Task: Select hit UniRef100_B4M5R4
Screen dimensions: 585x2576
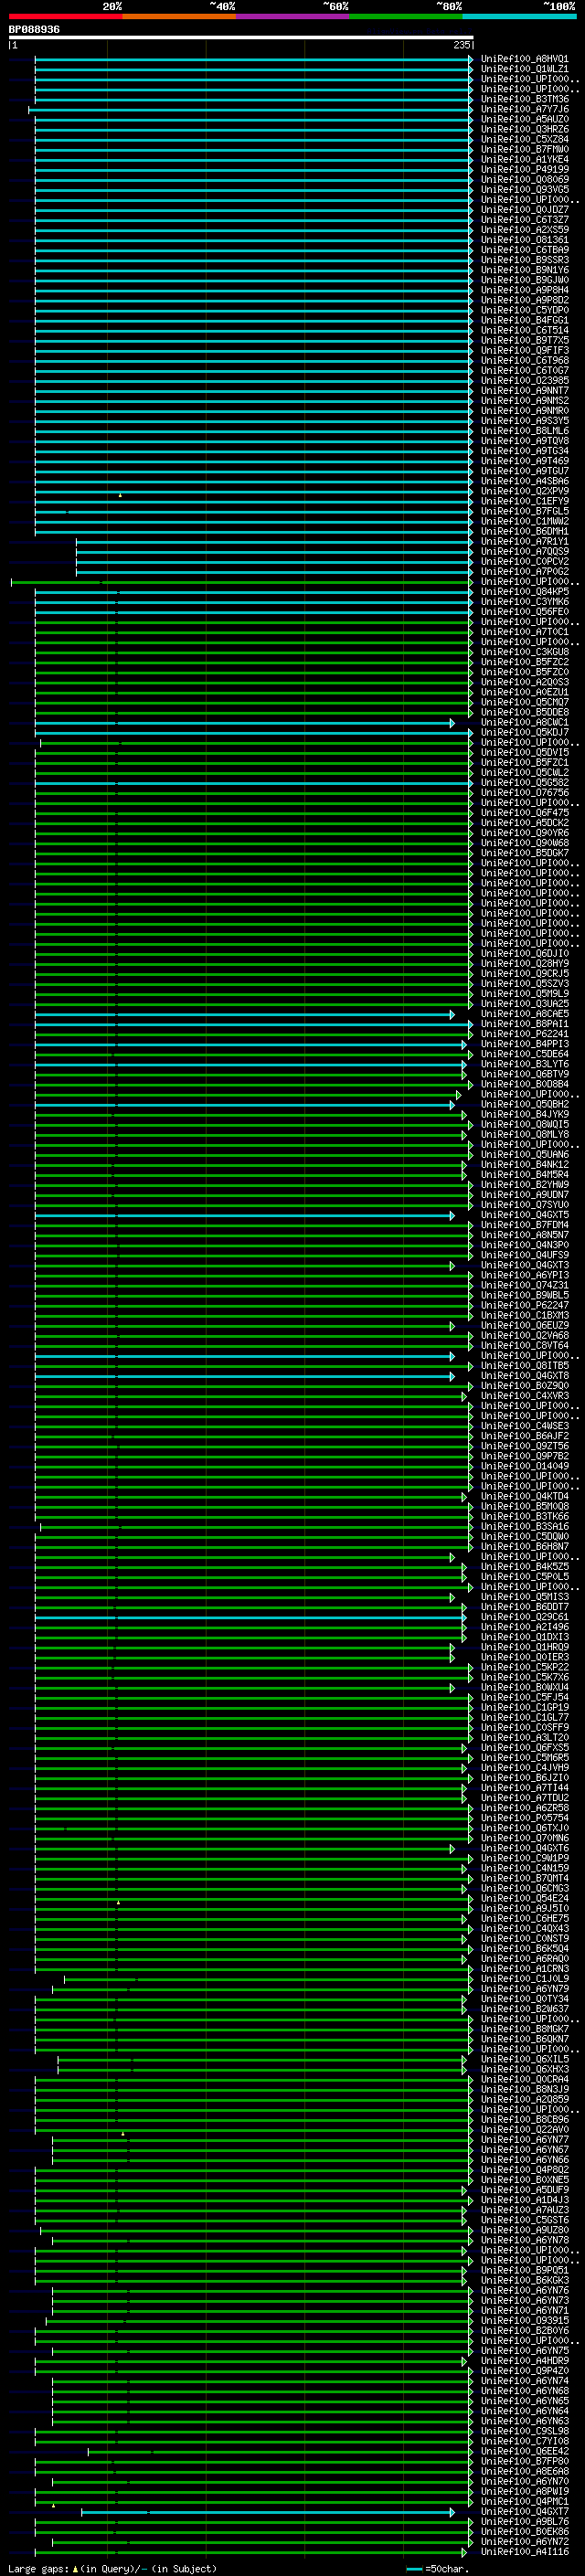Action: 525,1175
